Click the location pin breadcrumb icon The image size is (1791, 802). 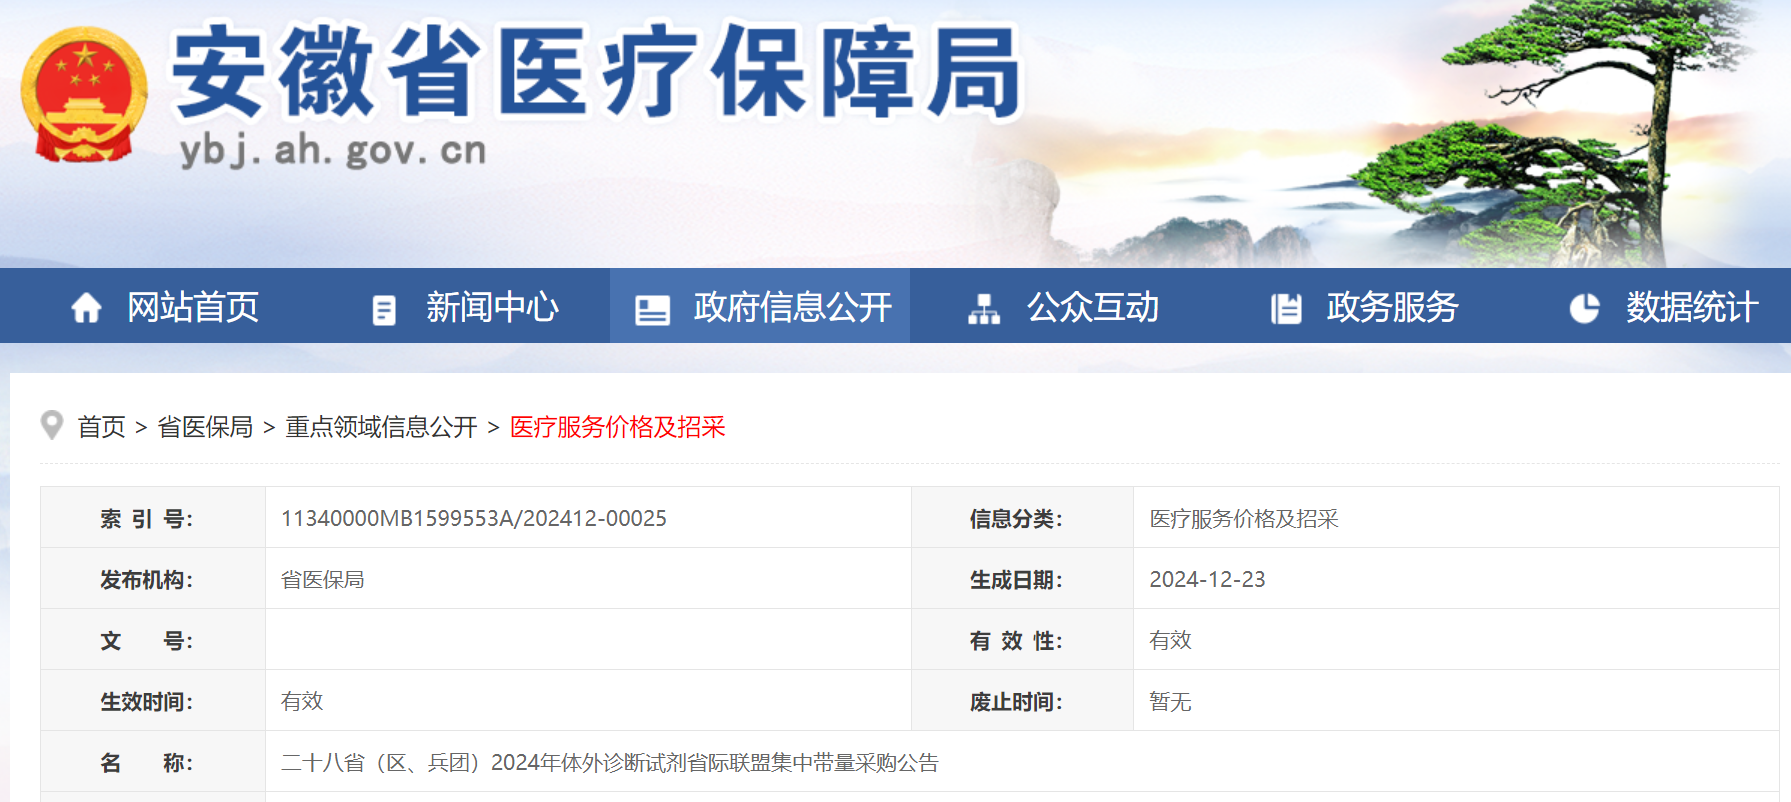pos(52,426)
